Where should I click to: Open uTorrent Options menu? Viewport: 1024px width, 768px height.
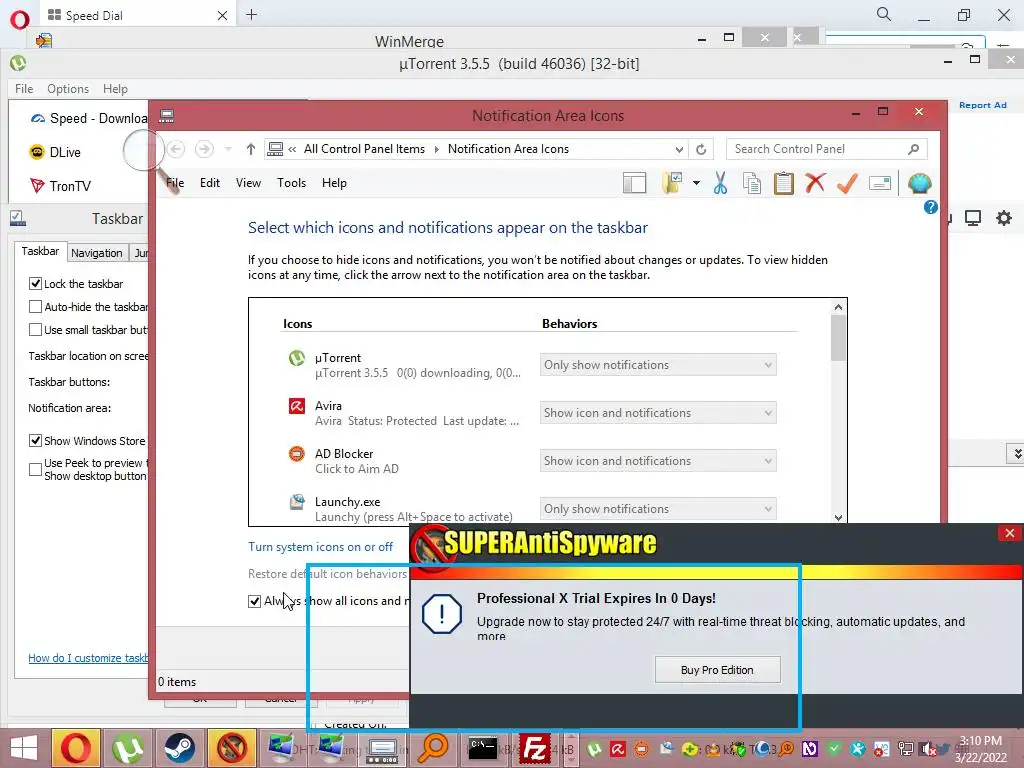pos(68,89)
